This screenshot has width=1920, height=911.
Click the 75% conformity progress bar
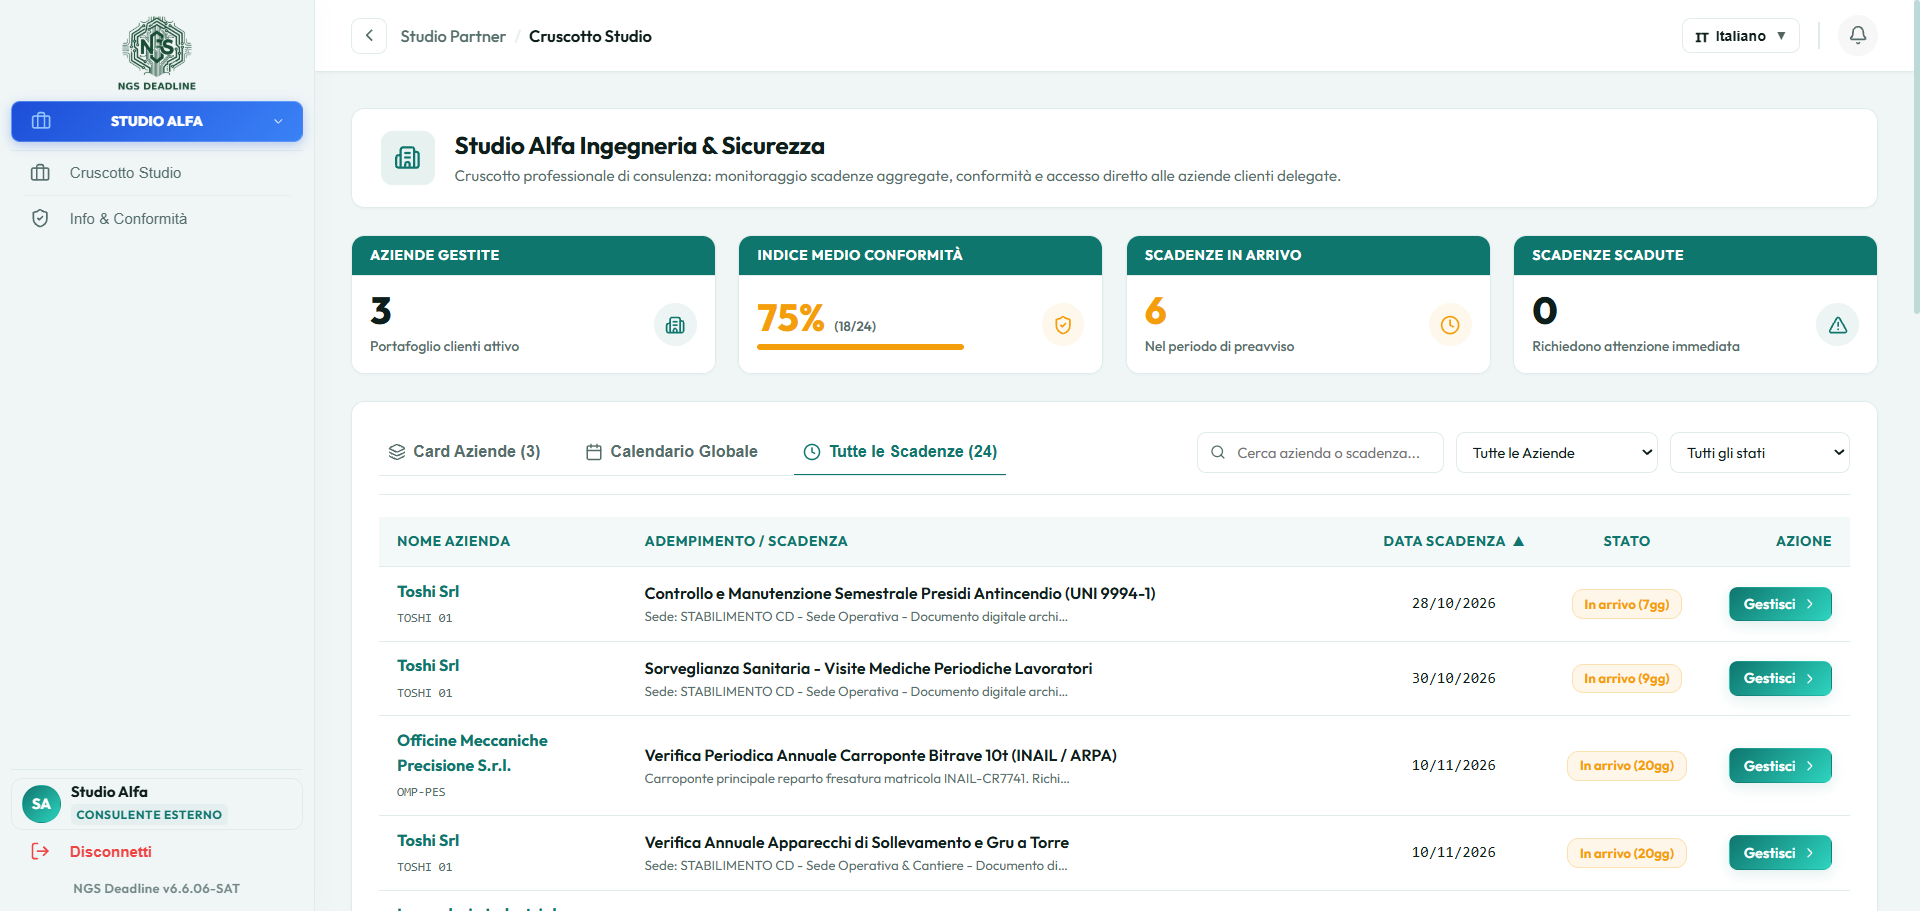tap(860, 347)
